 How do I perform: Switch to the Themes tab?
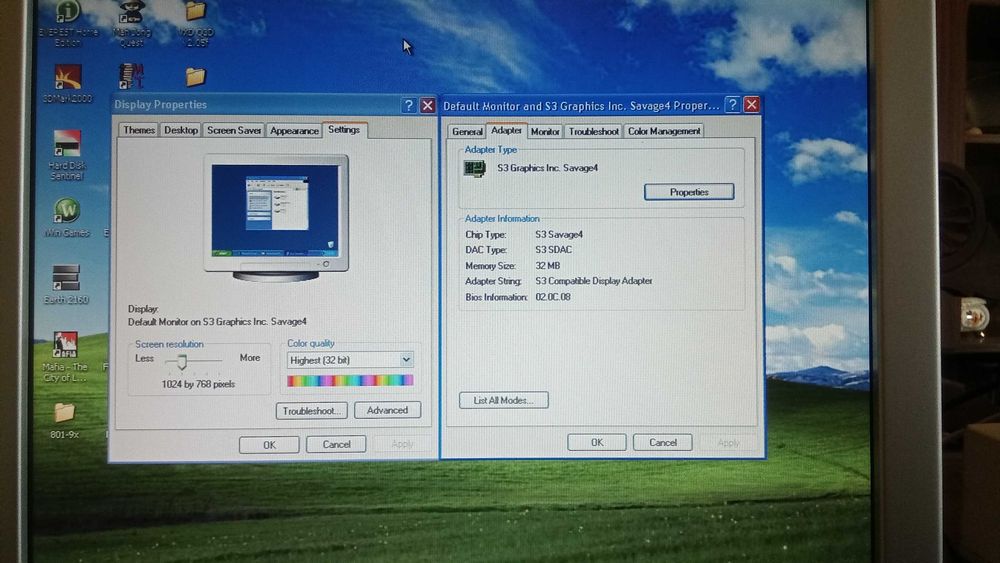[x=139, y=130]
